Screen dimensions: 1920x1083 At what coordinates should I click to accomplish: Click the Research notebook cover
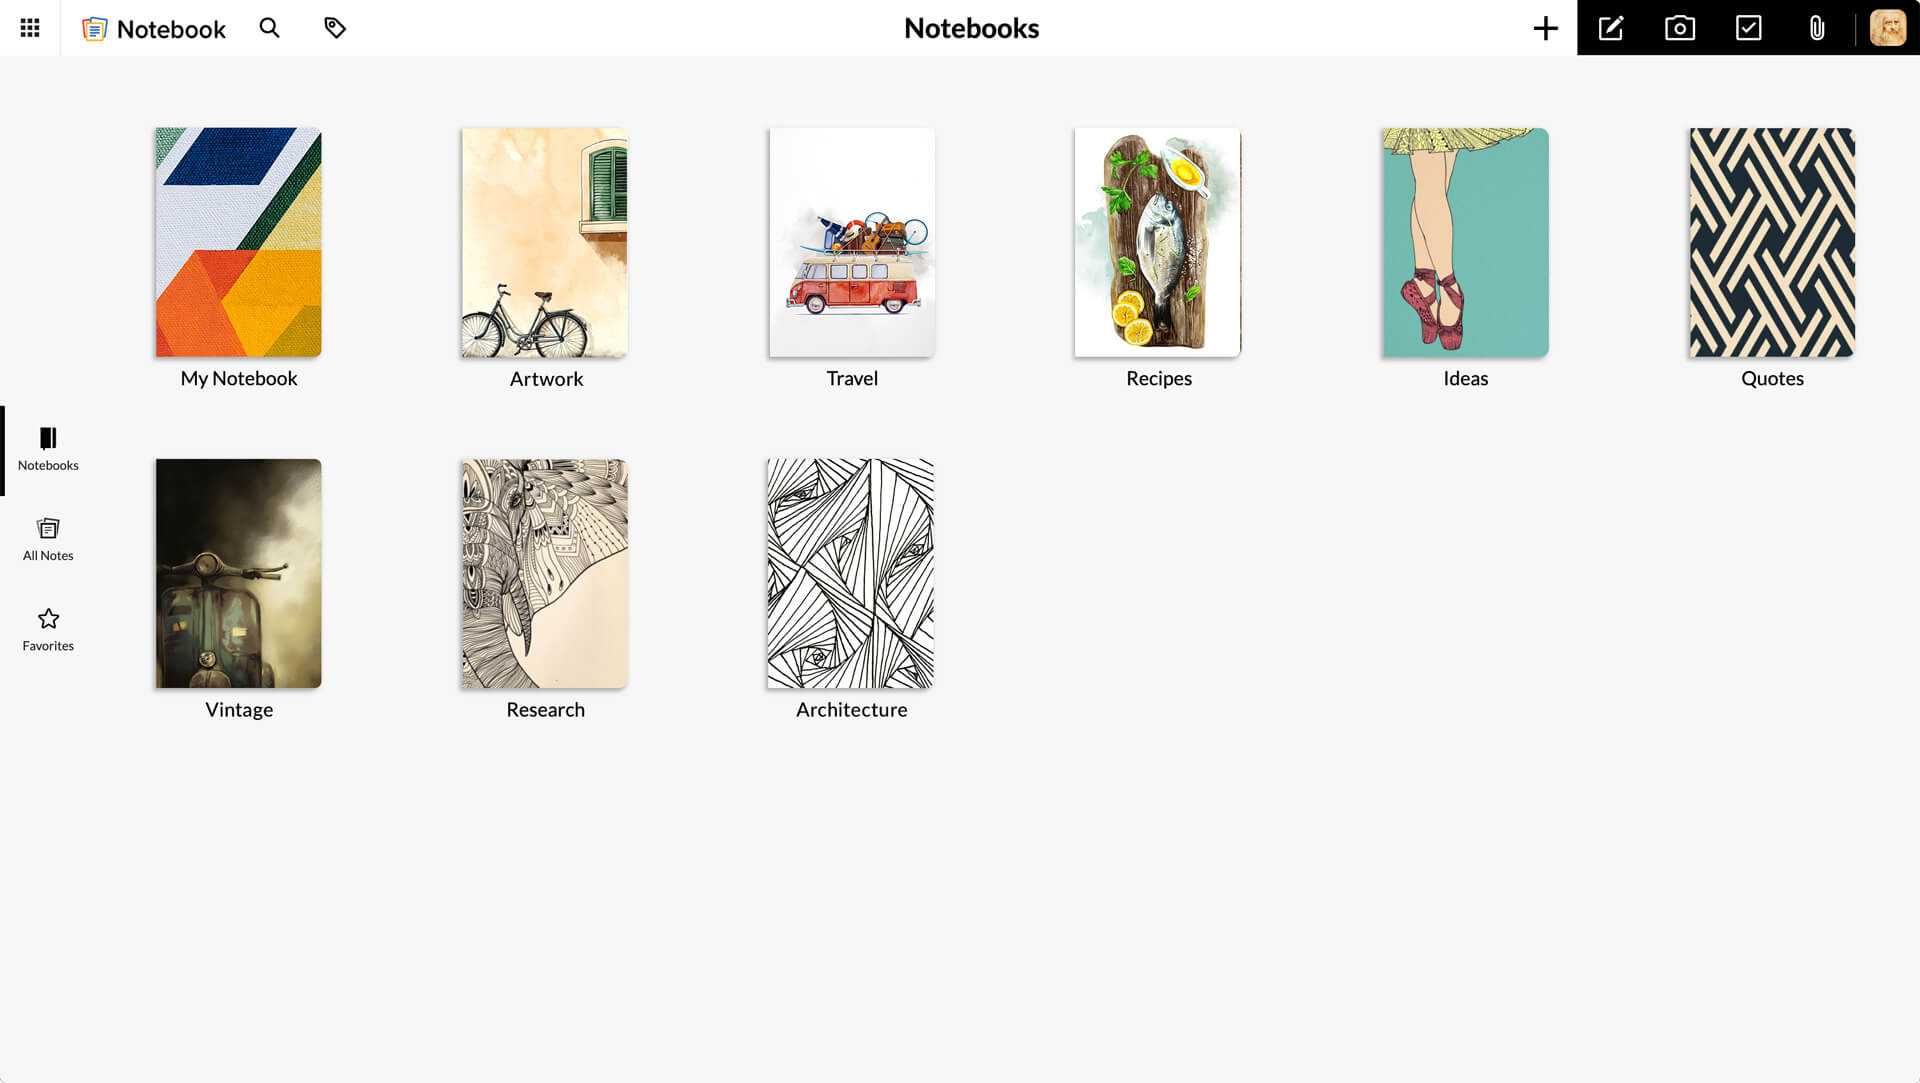pyautogui.click(x=545, y=572)
